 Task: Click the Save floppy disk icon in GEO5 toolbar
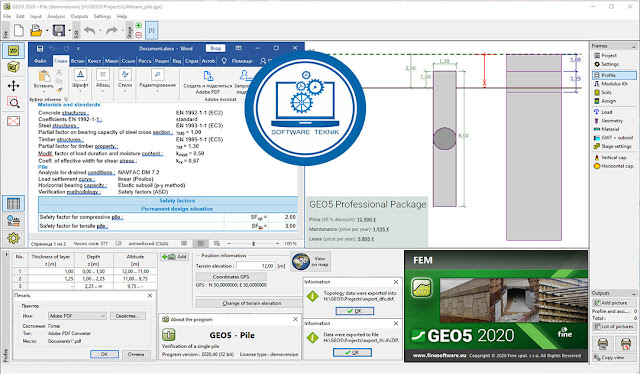pos(59,31)
